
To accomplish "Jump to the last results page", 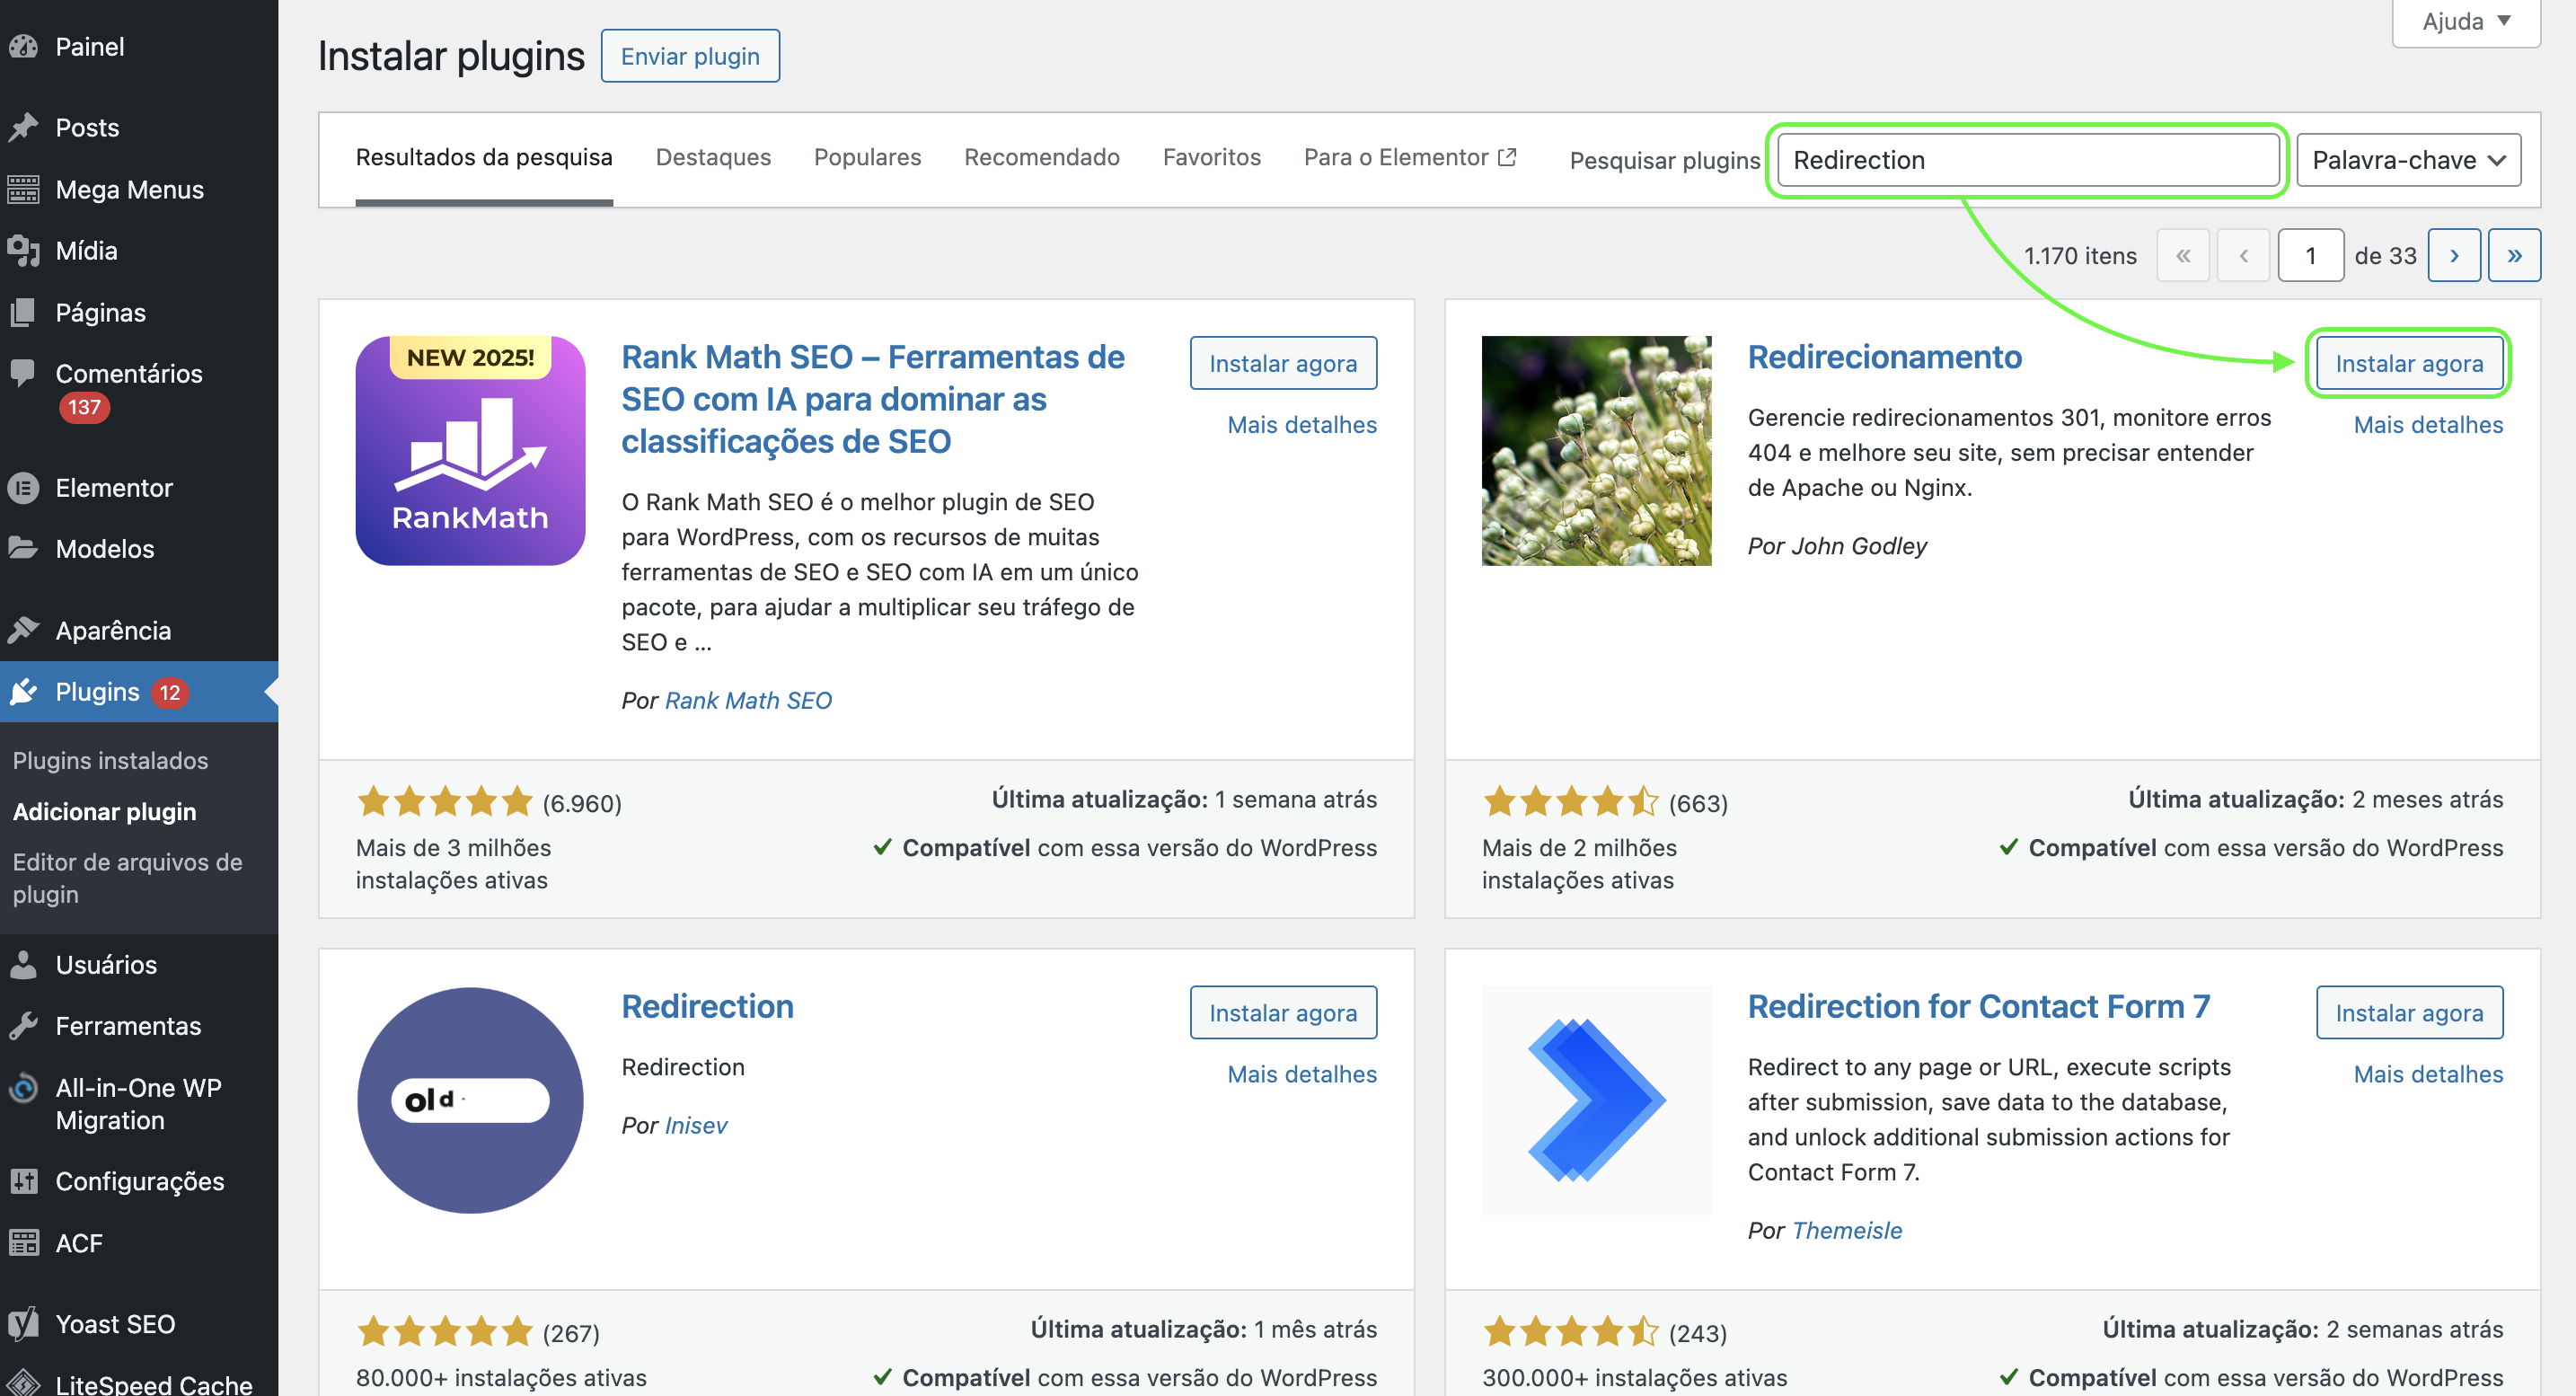I will click(2514, 255).
